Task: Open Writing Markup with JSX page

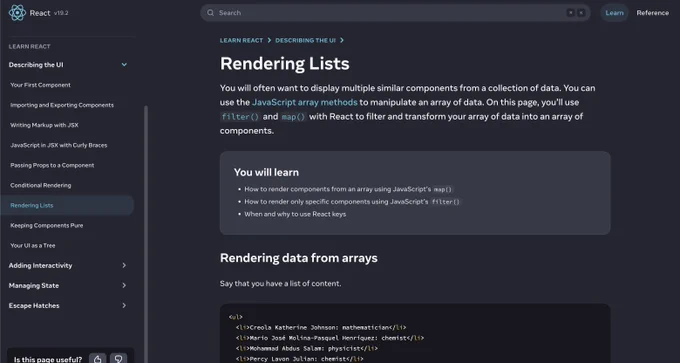Action: [x=44, y=125]
